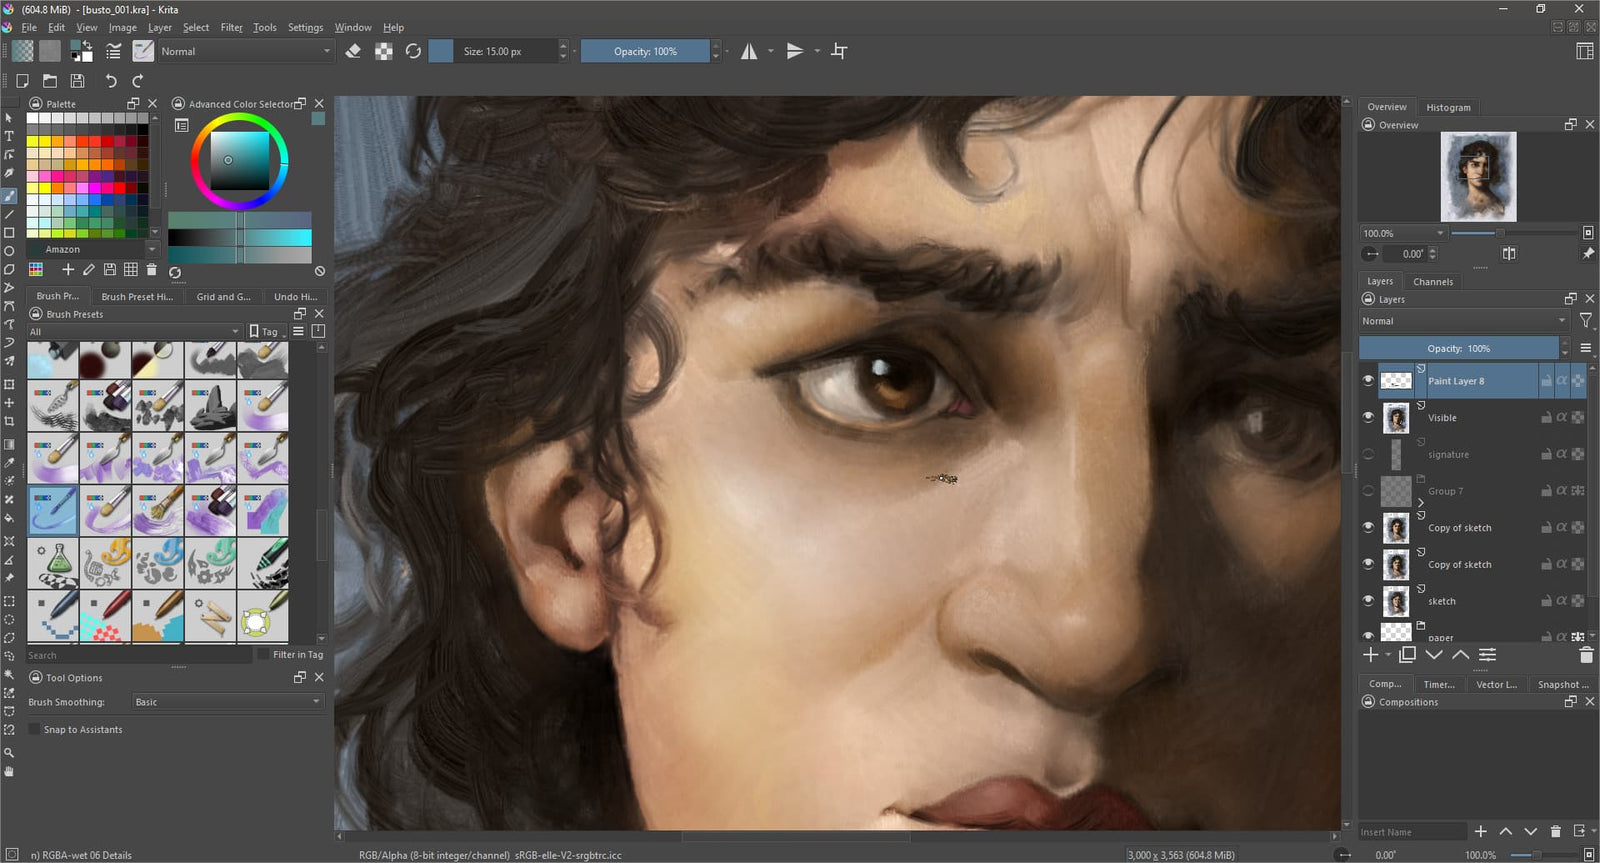This screenshot has height=863, width=1600.
Task: Enable the Snap to Assistants checkbox
Action: 35,729
